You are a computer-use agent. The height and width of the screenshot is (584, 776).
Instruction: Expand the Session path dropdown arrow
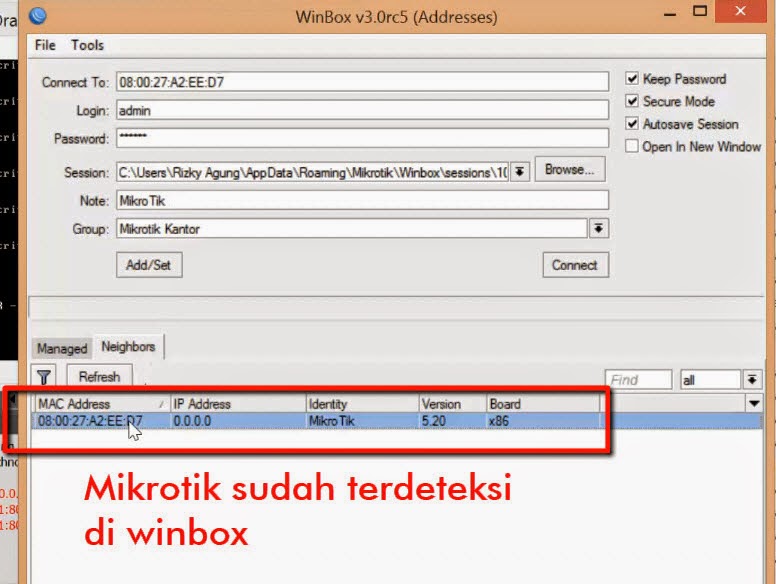click(x=520, y=172)
